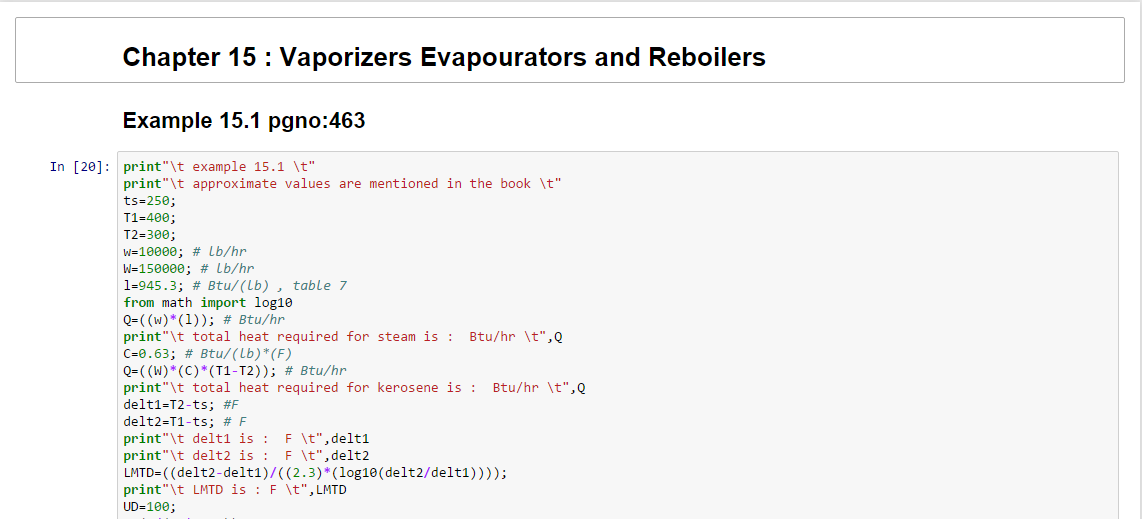Click the W=150000 lb/hr line

click(189, 268)
